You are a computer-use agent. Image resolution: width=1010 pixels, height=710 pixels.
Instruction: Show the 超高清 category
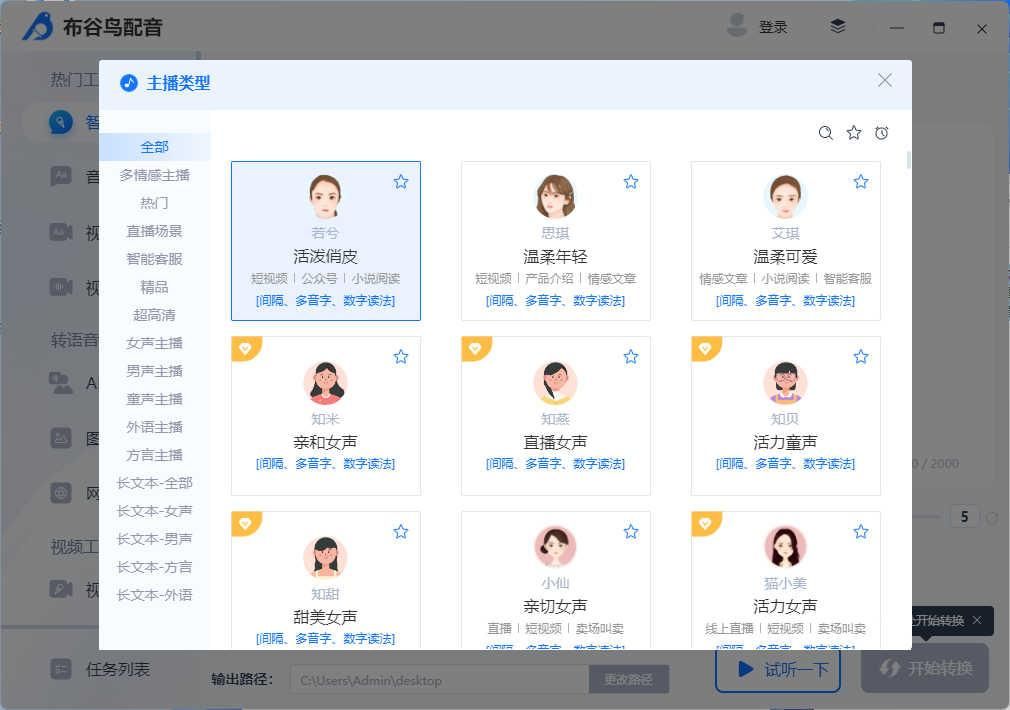coord(155,315)
